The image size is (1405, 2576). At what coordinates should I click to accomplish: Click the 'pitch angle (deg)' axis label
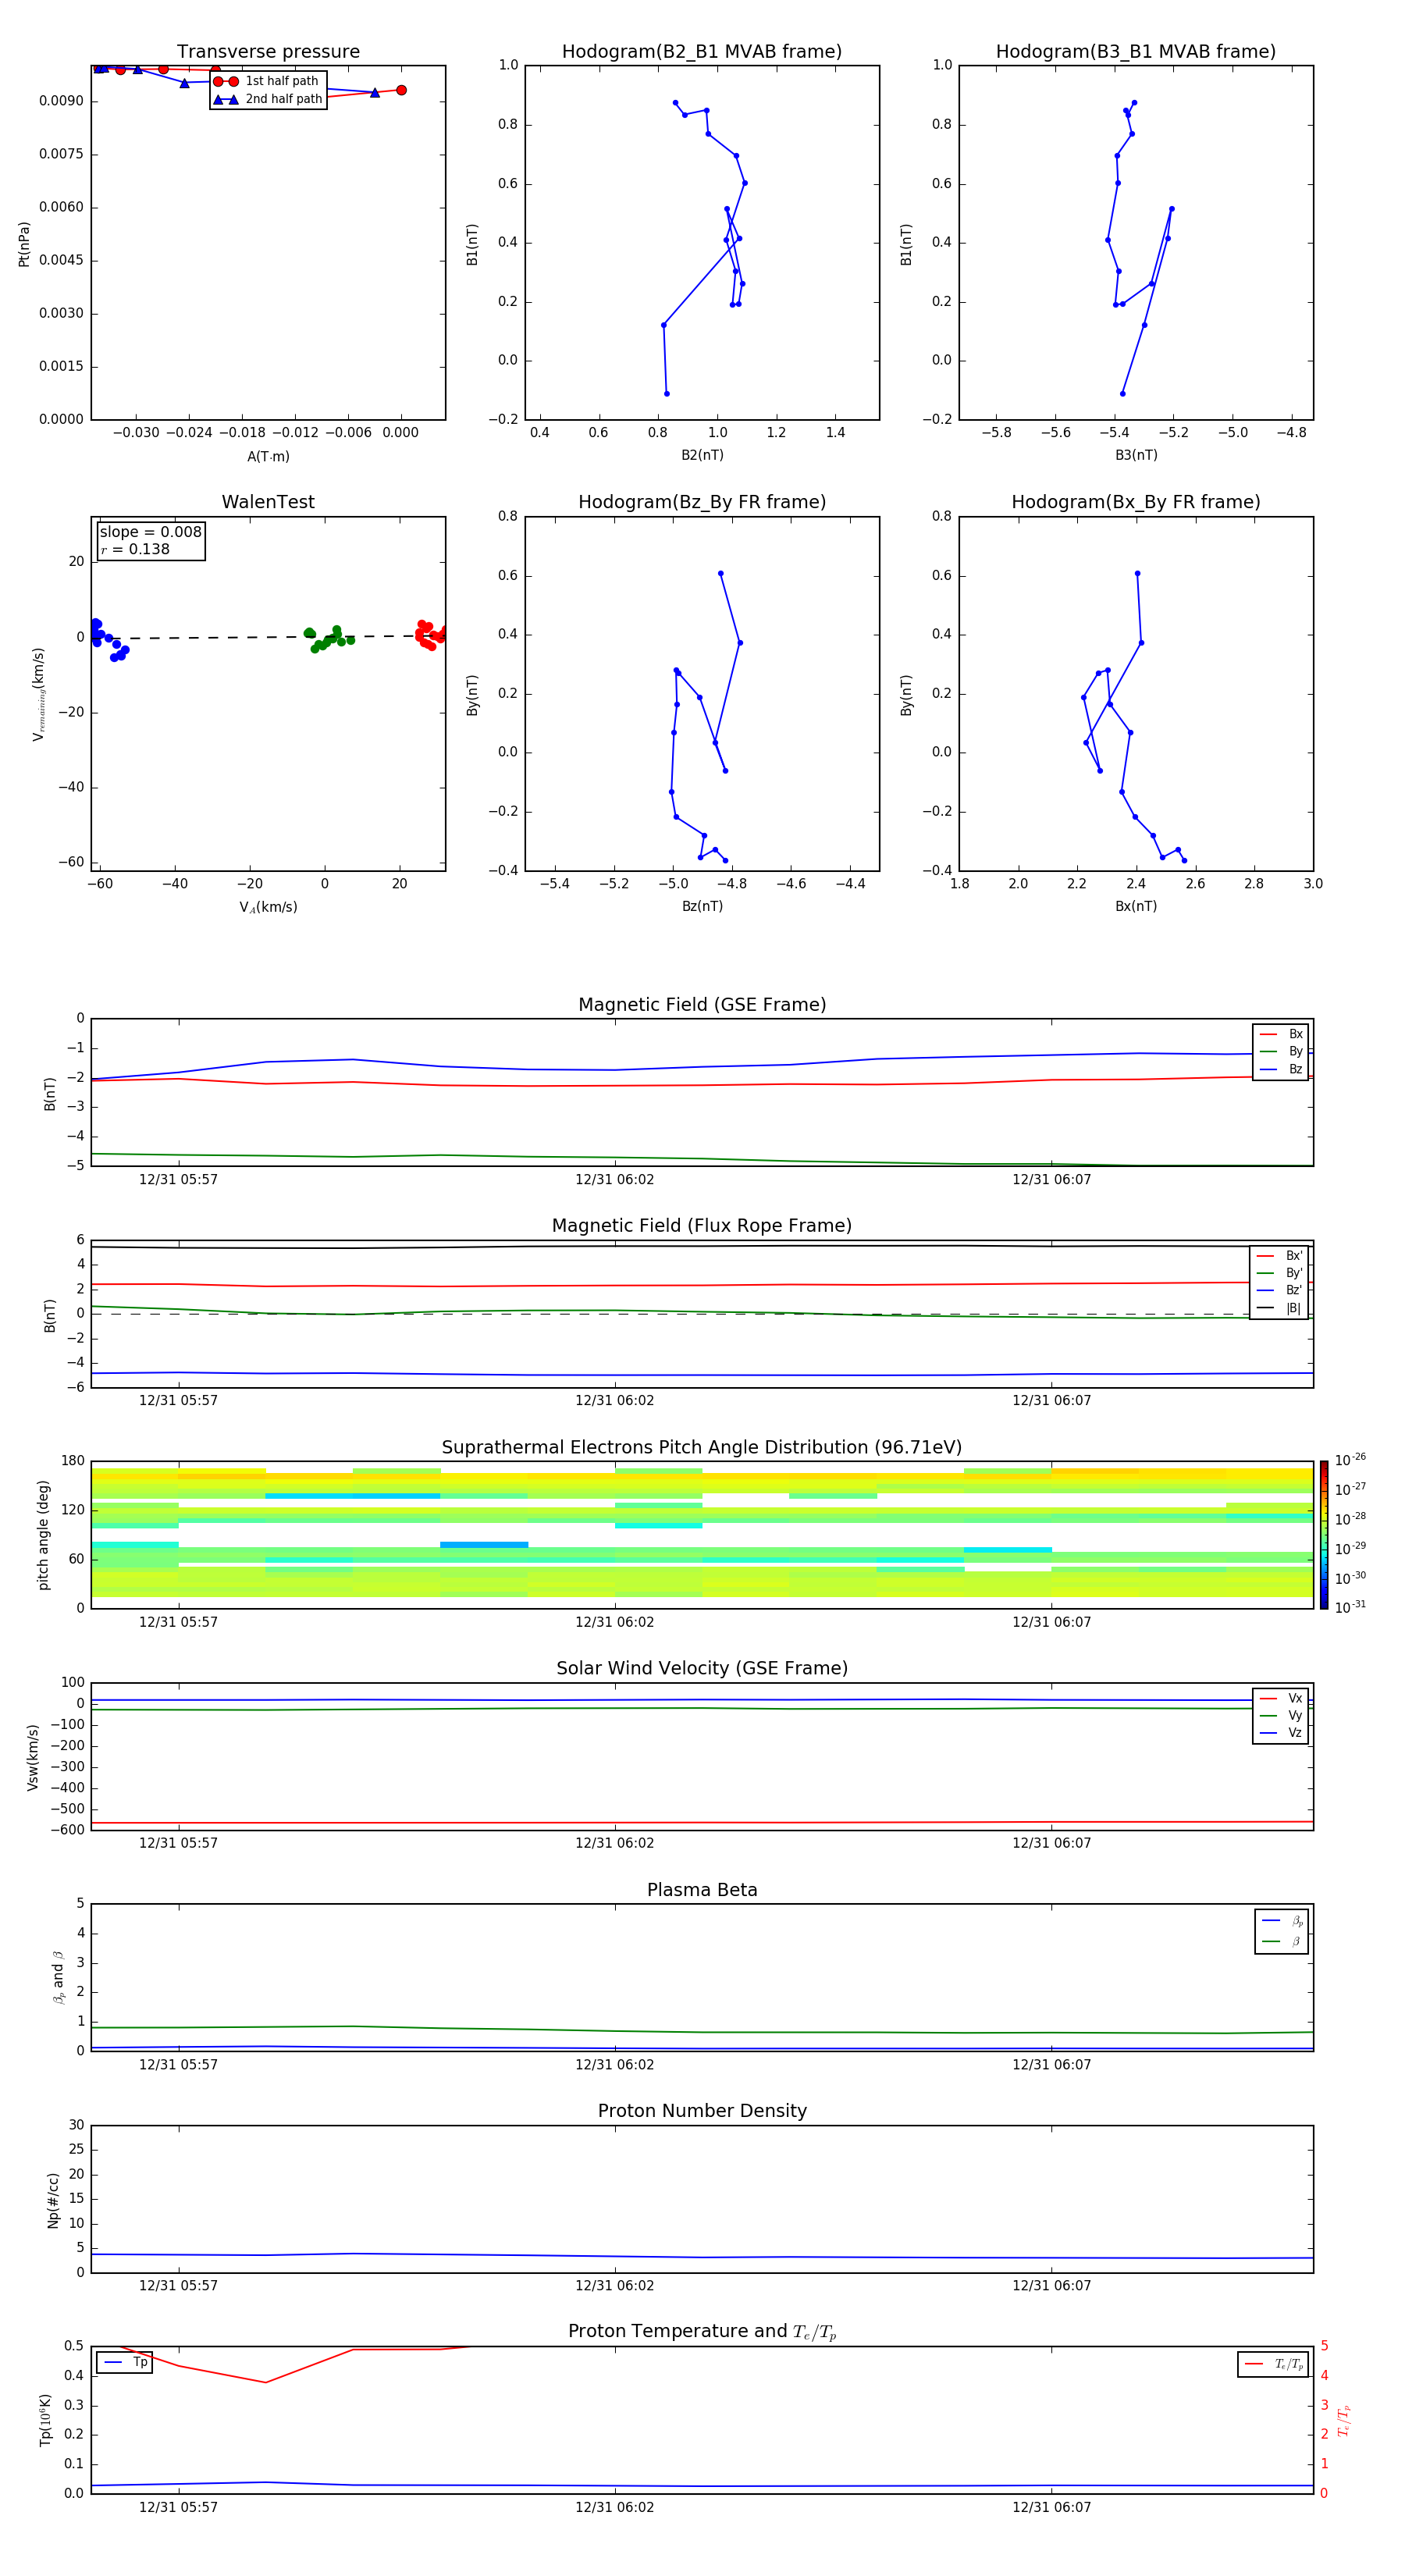[43, 1535]
